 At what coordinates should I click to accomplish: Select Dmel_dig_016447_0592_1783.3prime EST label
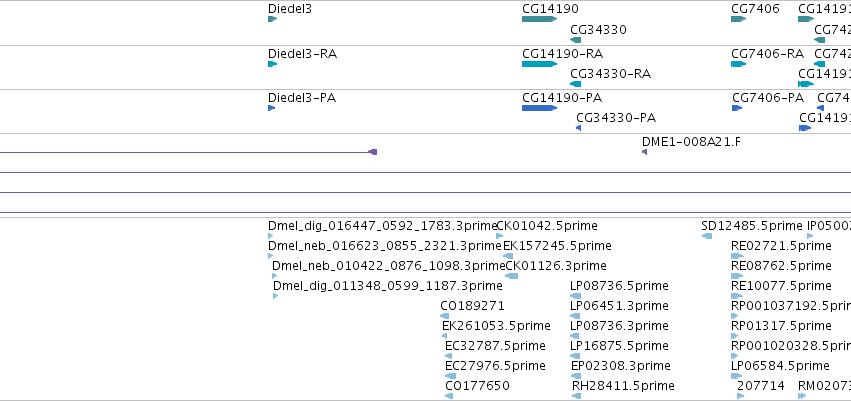click(383, 226)
